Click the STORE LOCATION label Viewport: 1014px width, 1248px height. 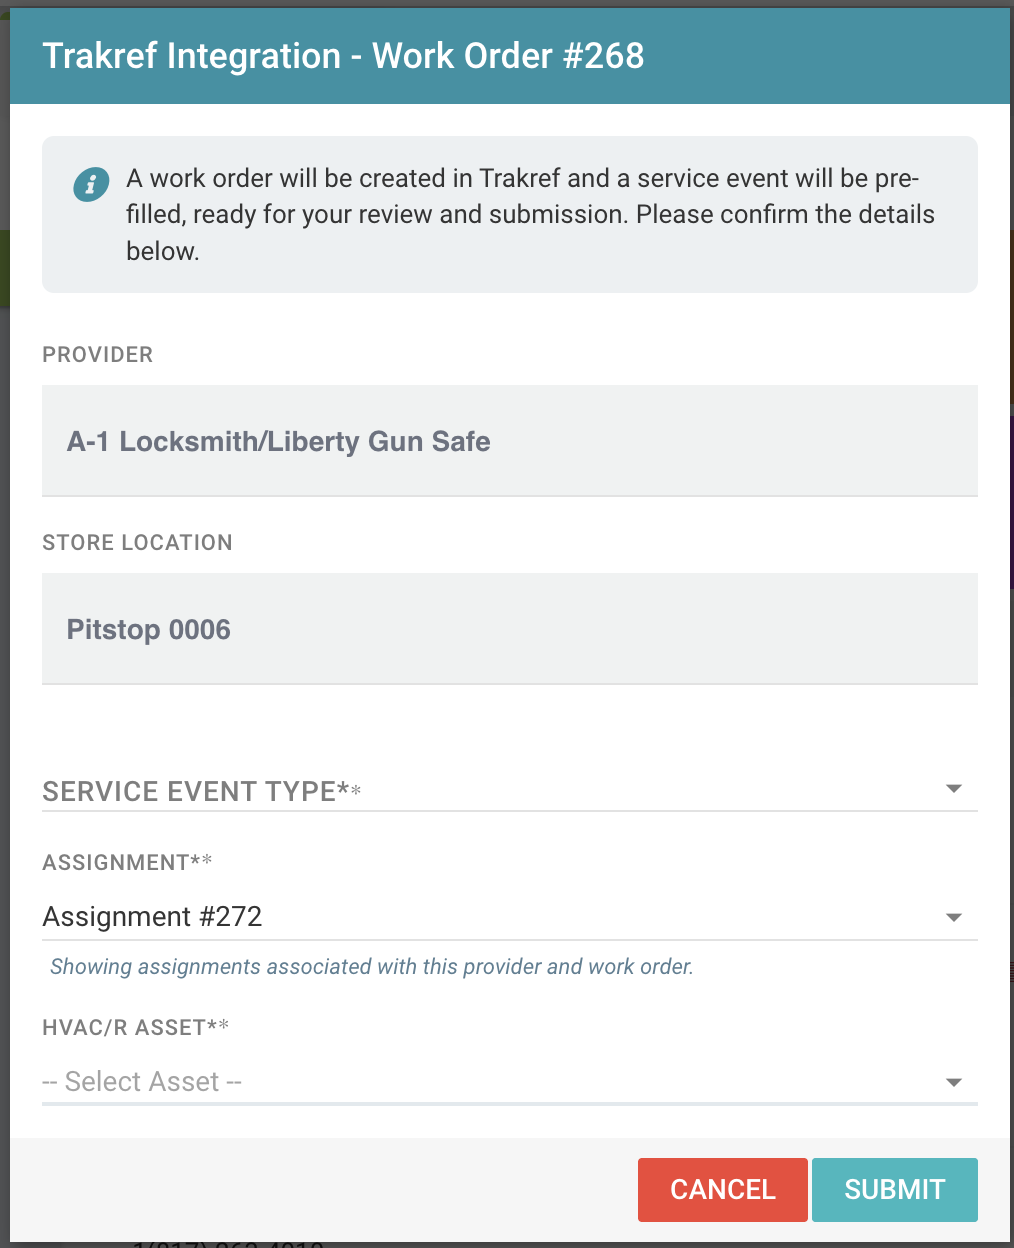tap(137, 543)
